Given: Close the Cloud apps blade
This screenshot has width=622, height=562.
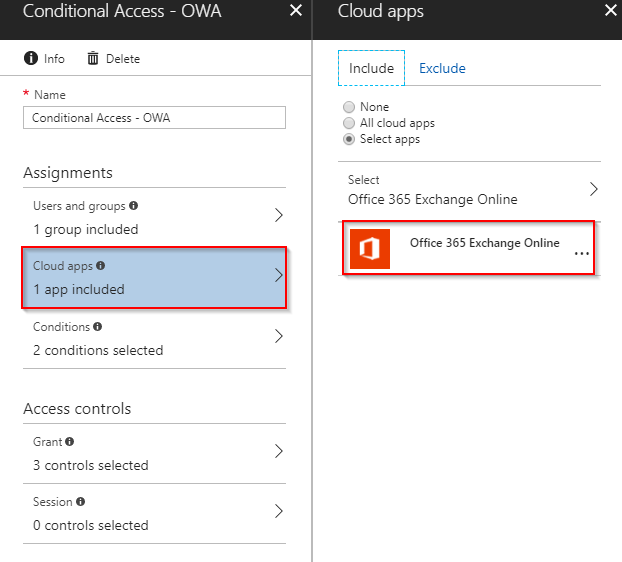Looking at the screenshot, I should [x=611, y=10].
